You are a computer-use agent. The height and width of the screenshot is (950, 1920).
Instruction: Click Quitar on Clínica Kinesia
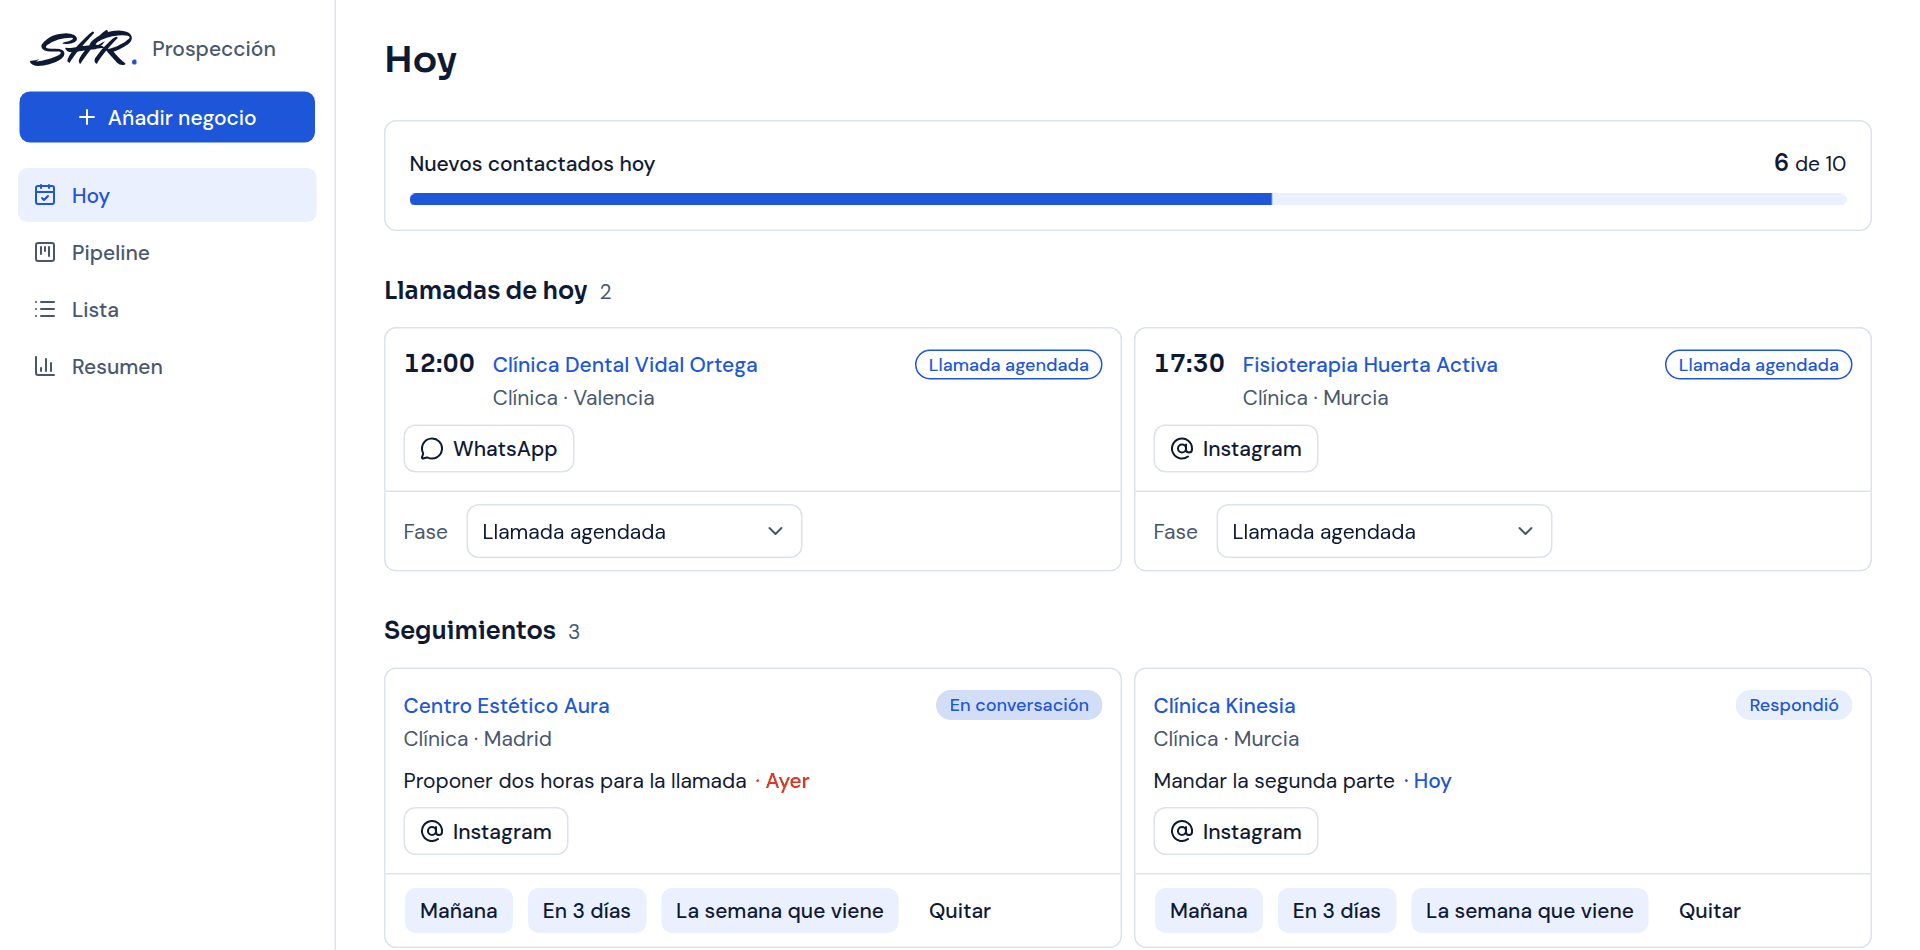coord(1710,911)
